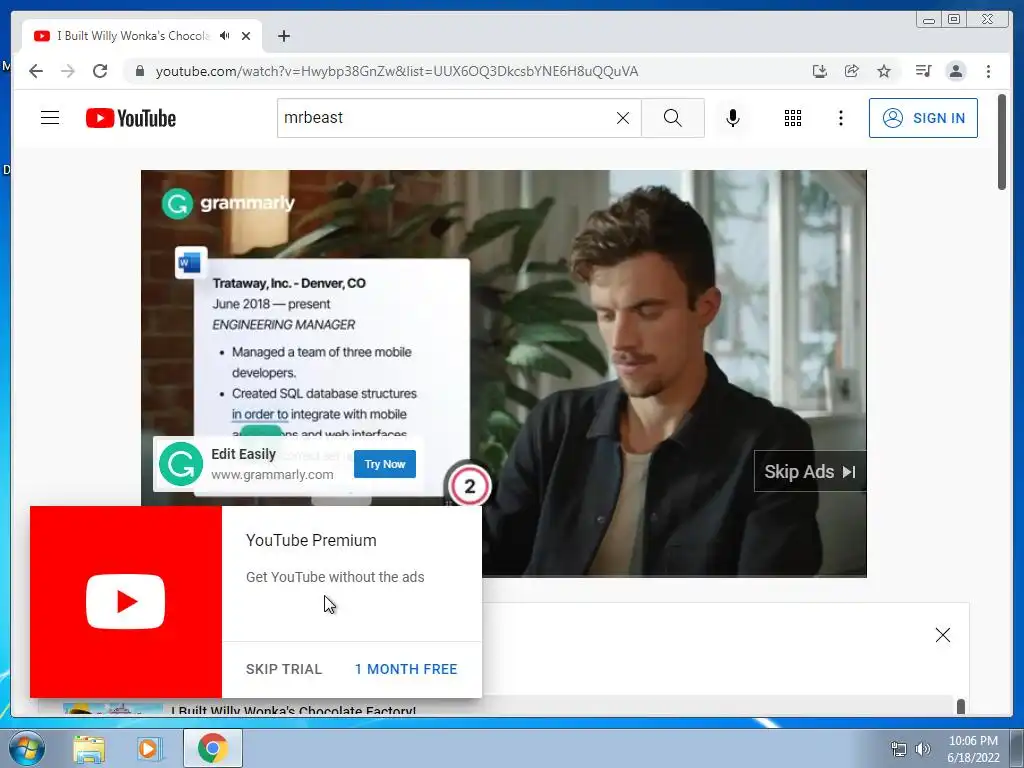Open the YouTube guide hamburger menu
Viewport: 1024px width, 768px height.
coord(50,118)
